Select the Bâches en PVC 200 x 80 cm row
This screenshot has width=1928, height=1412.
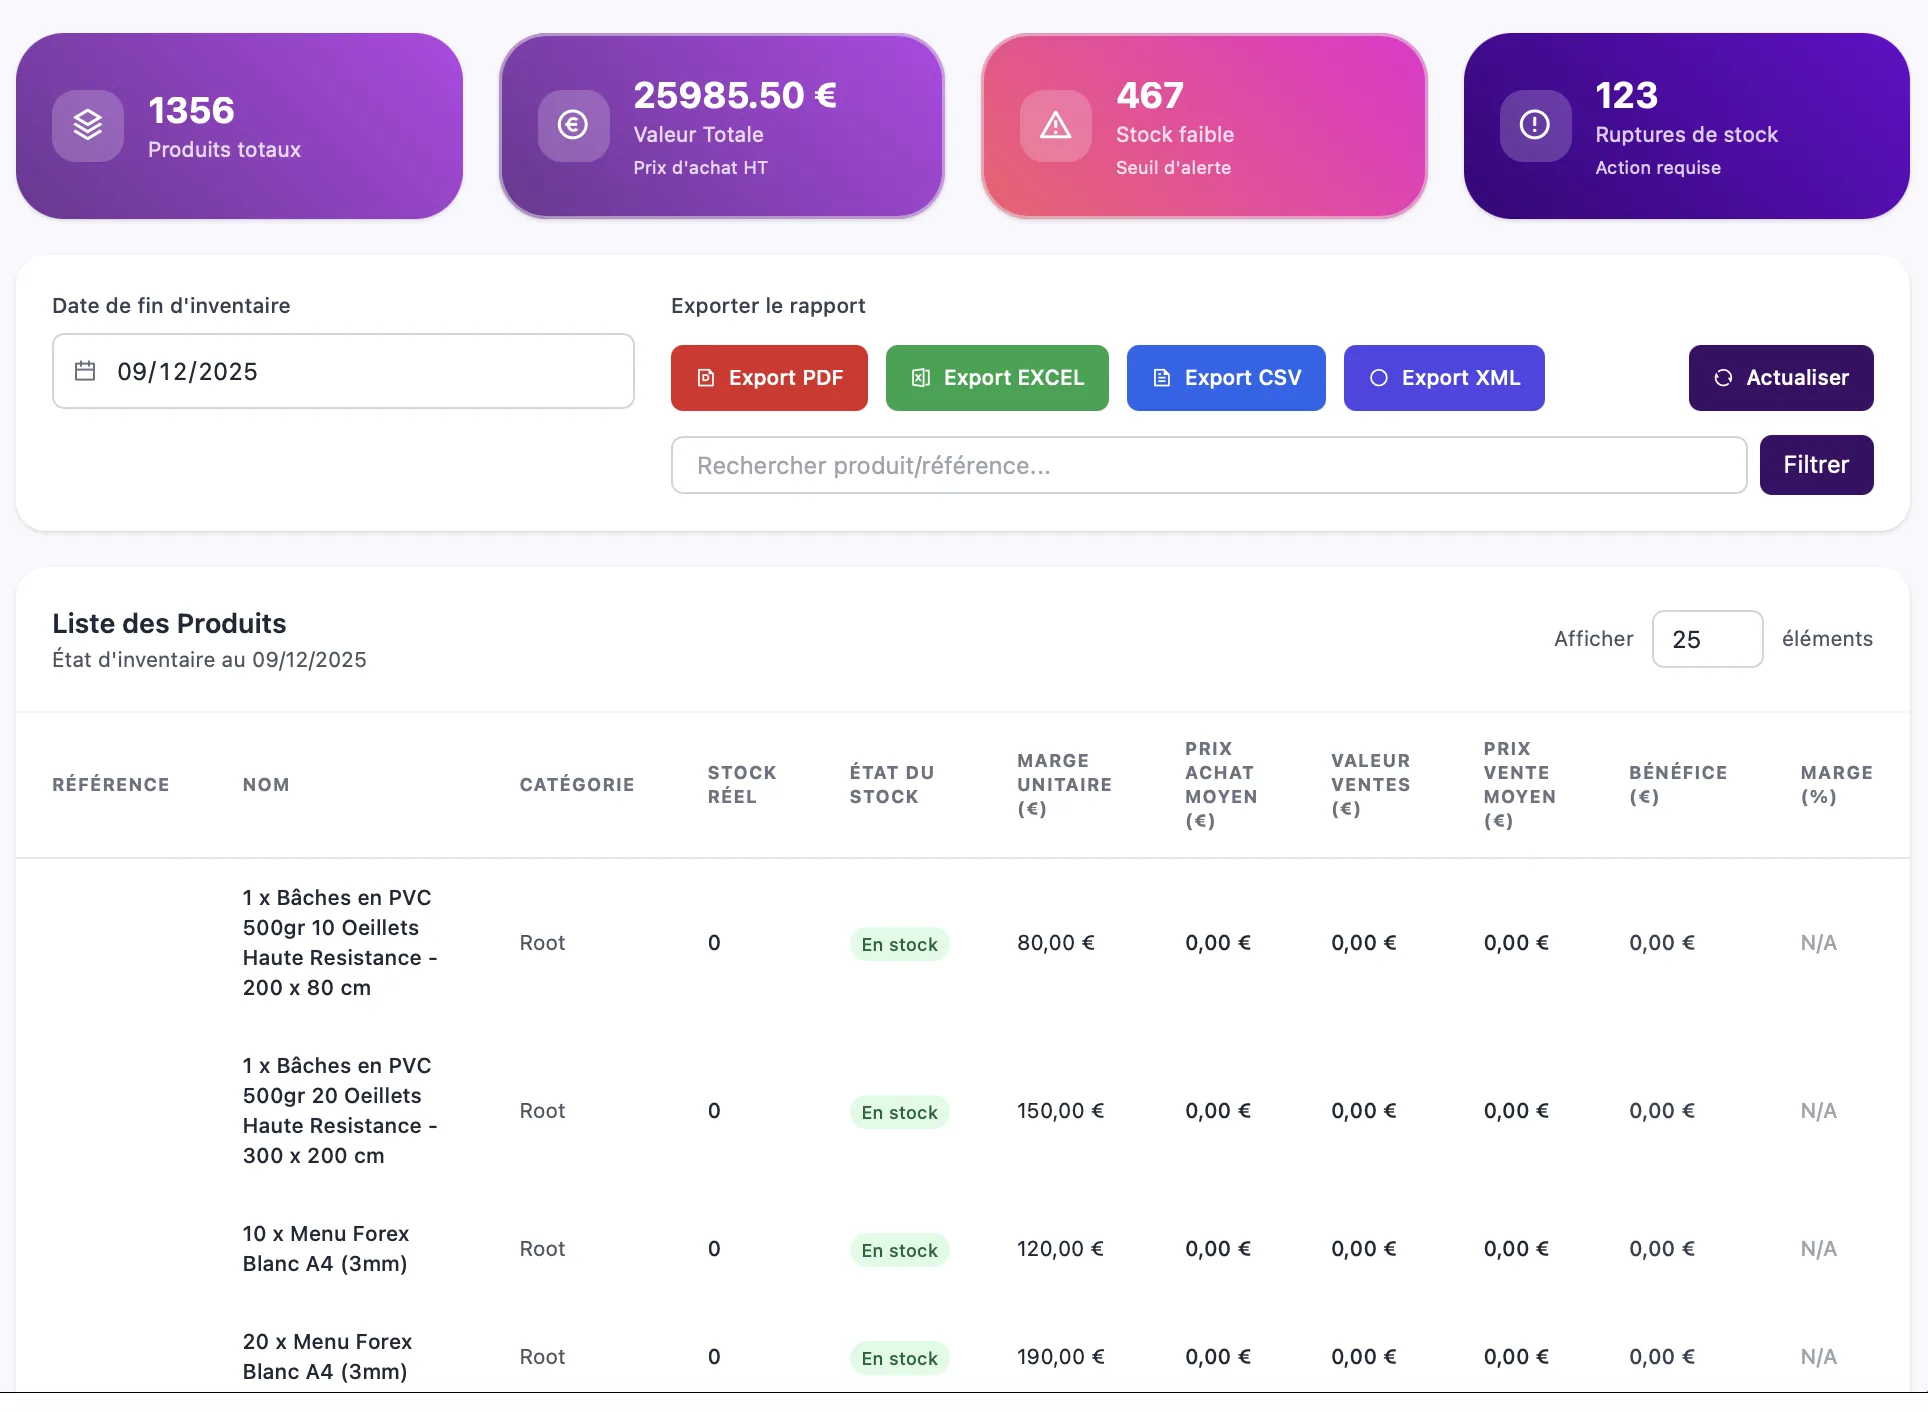[963, 943]
